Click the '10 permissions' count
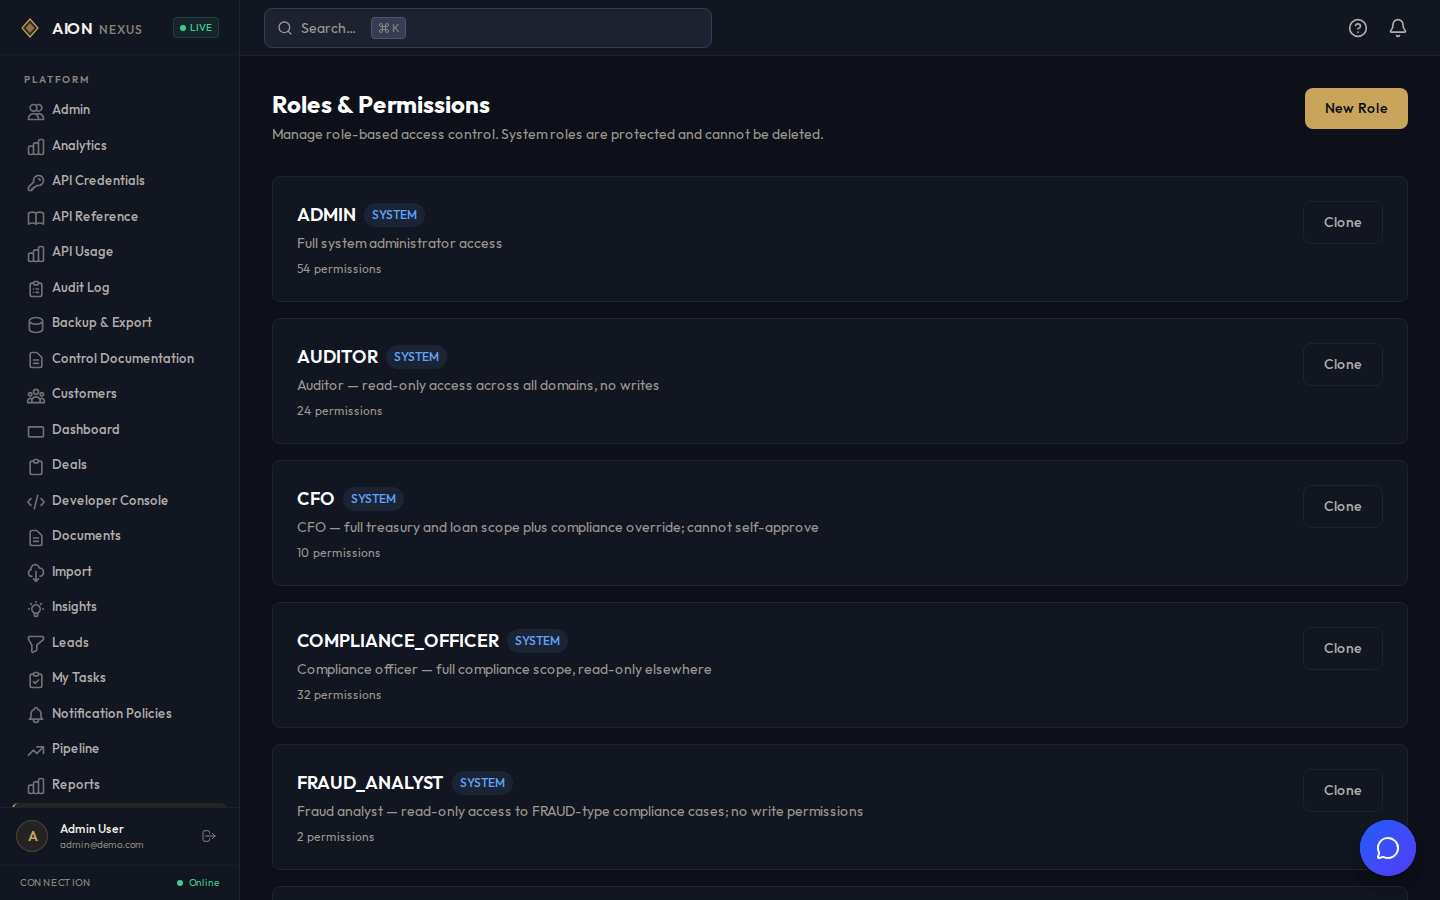This screenshot has height=900, width=1440. click(x=339, y=553)
